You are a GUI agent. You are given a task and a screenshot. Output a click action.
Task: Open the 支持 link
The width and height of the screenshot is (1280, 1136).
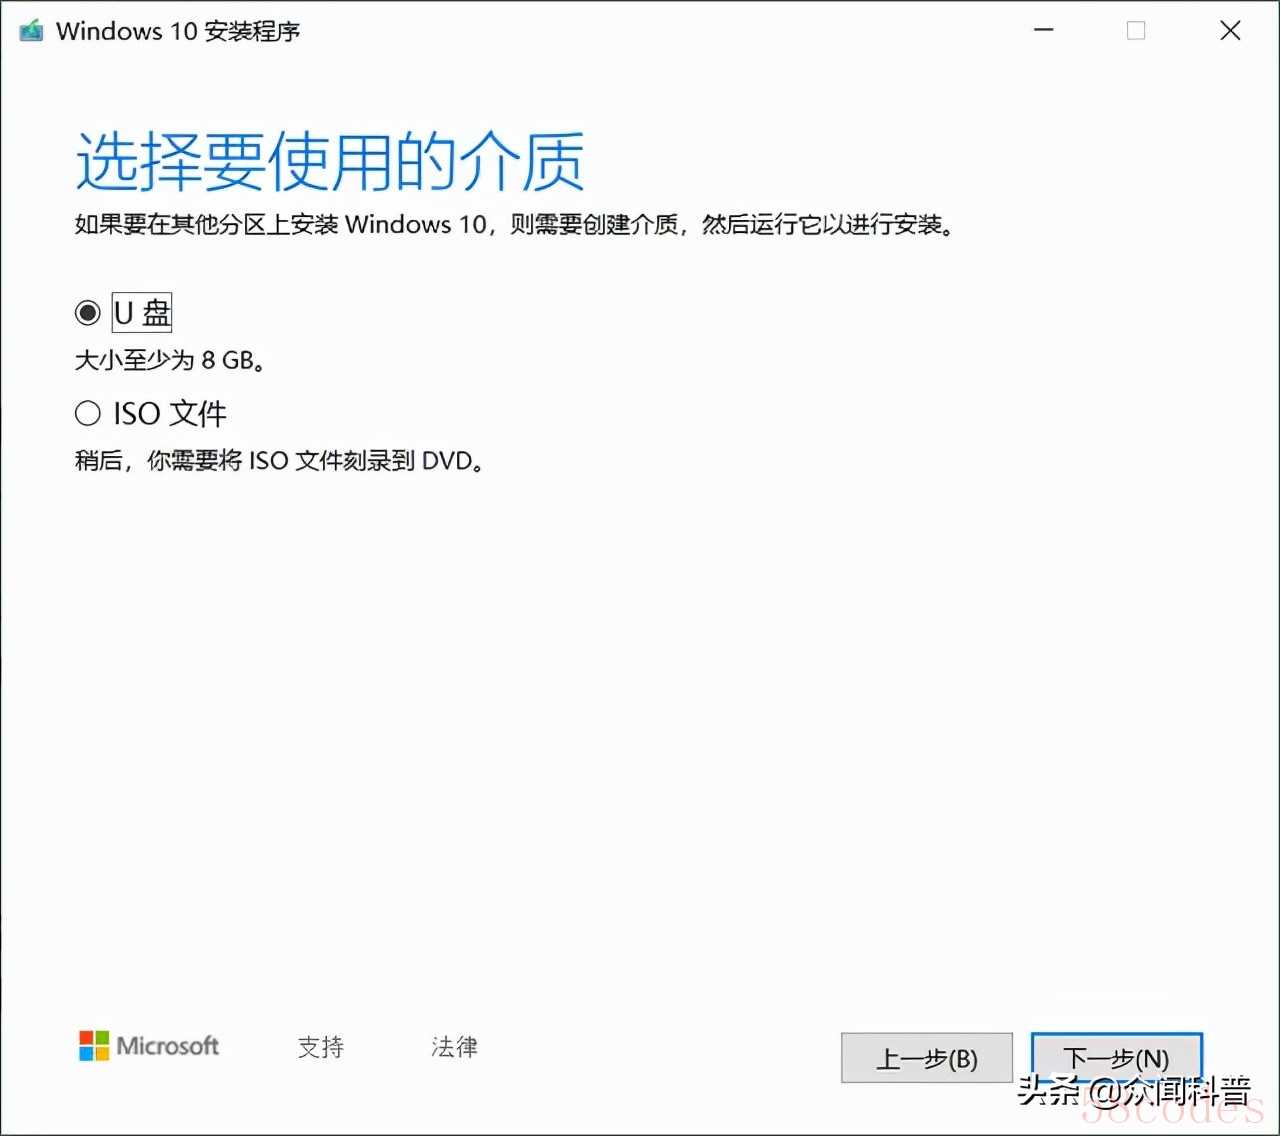click(321, 1047)
